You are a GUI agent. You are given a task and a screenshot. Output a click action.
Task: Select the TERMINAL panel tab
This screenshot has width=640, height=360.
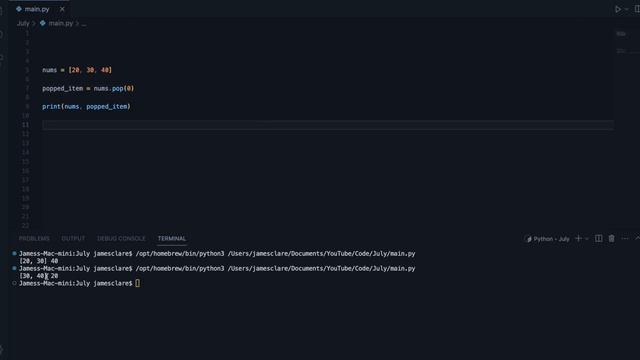[x=172, y=238]
